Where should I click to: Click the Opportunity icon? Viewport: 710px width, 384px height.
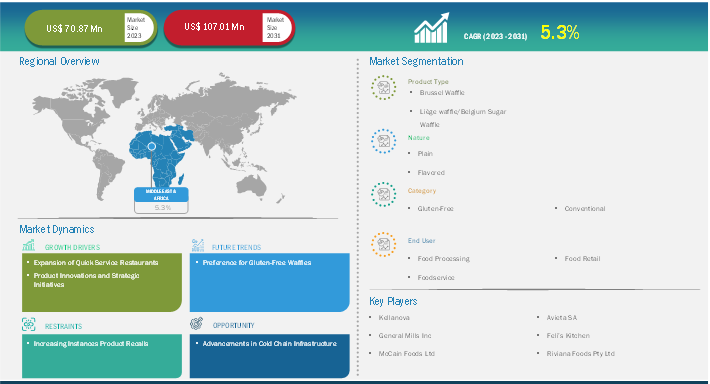point(196,323)
